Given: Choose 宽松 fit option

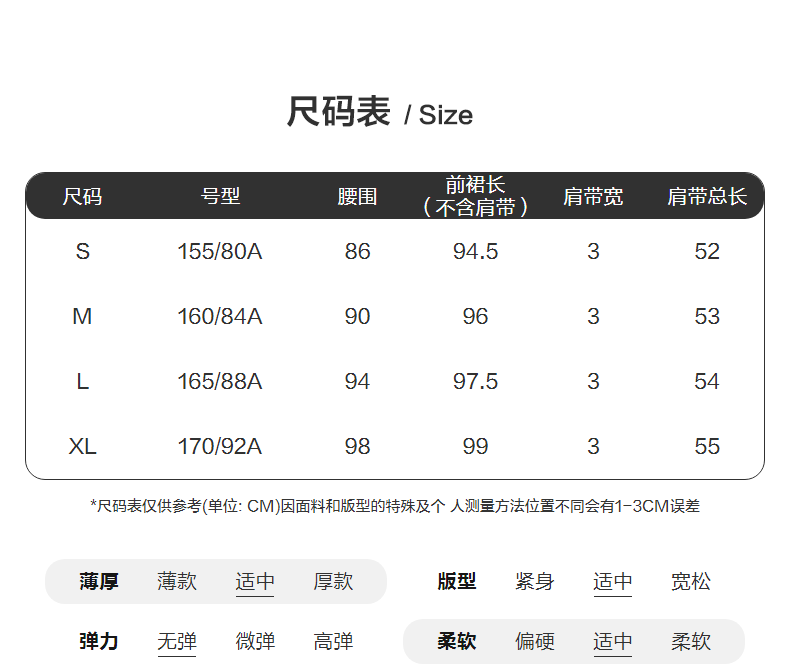Looking at the screenshot, I should [x=691, y=582].
